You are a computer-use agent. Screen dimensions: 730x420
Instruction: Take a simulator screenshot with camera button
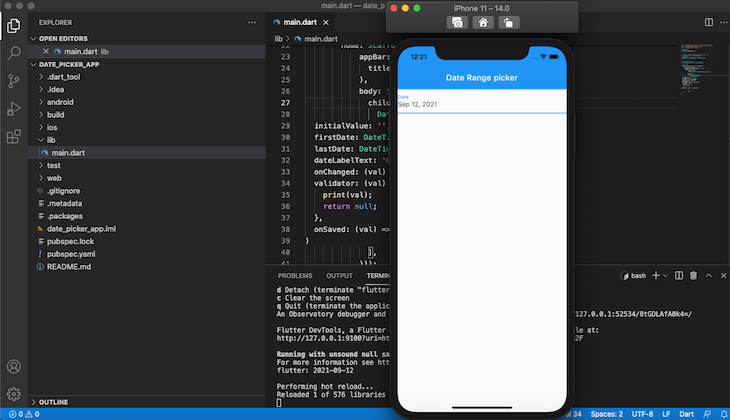(x=457, y=22)
